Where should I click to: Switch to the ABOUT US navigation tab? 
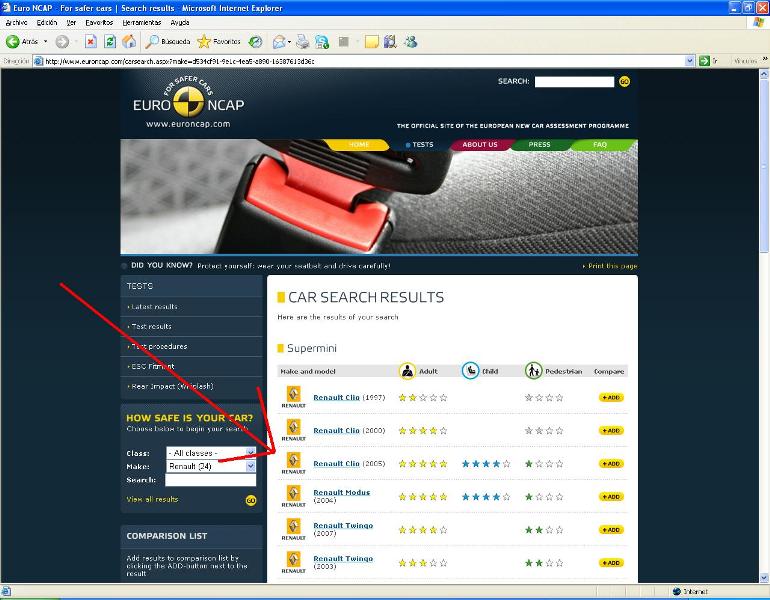pos(479,145)
